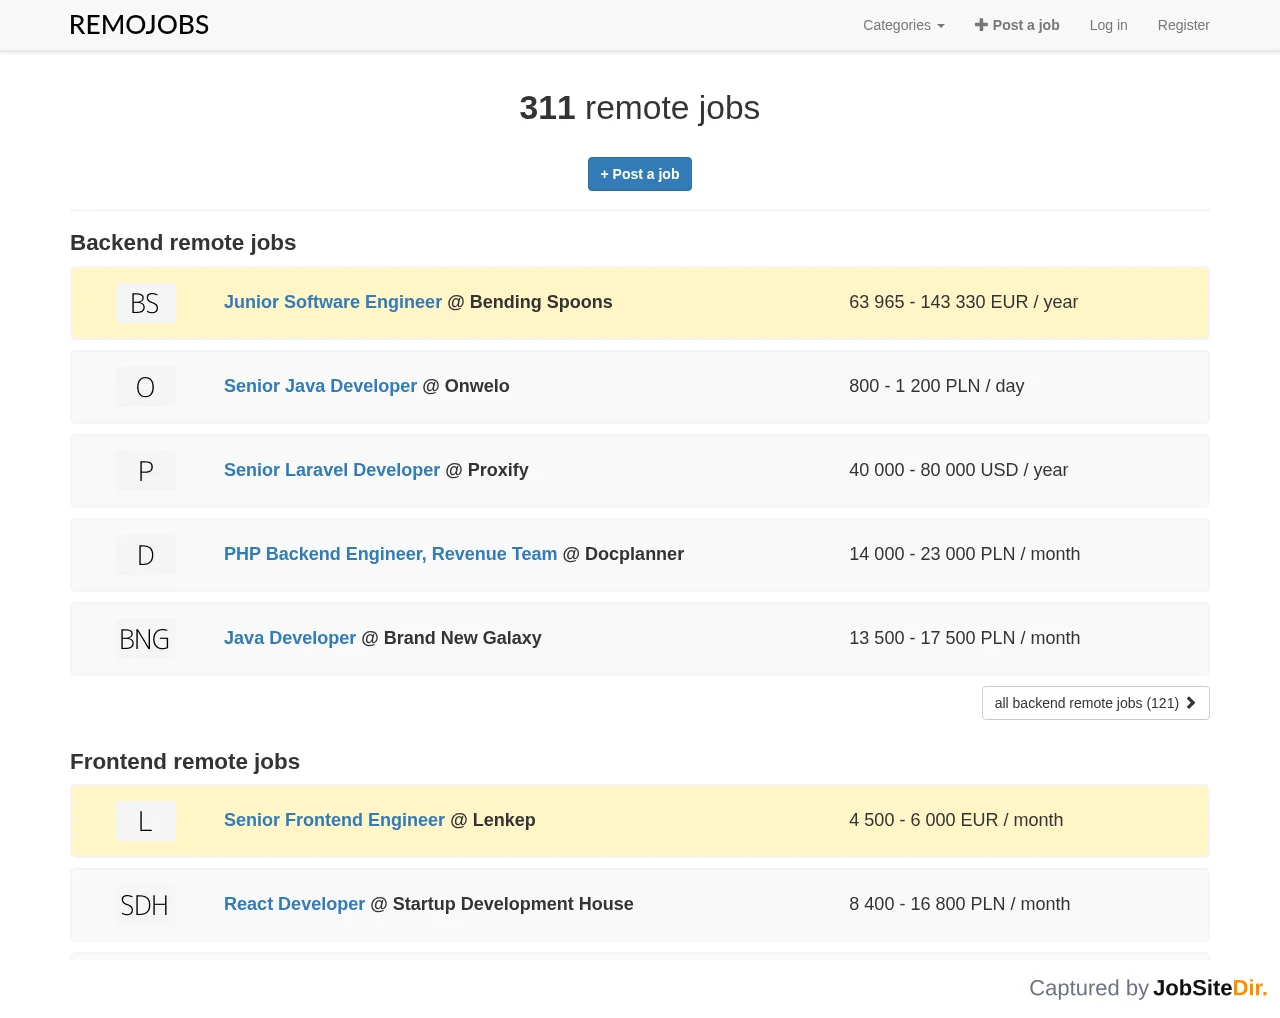Click the salary 63 965 - 143 330 EUR / year
The image size is (1280, 1018).
[x=963, y=302]
